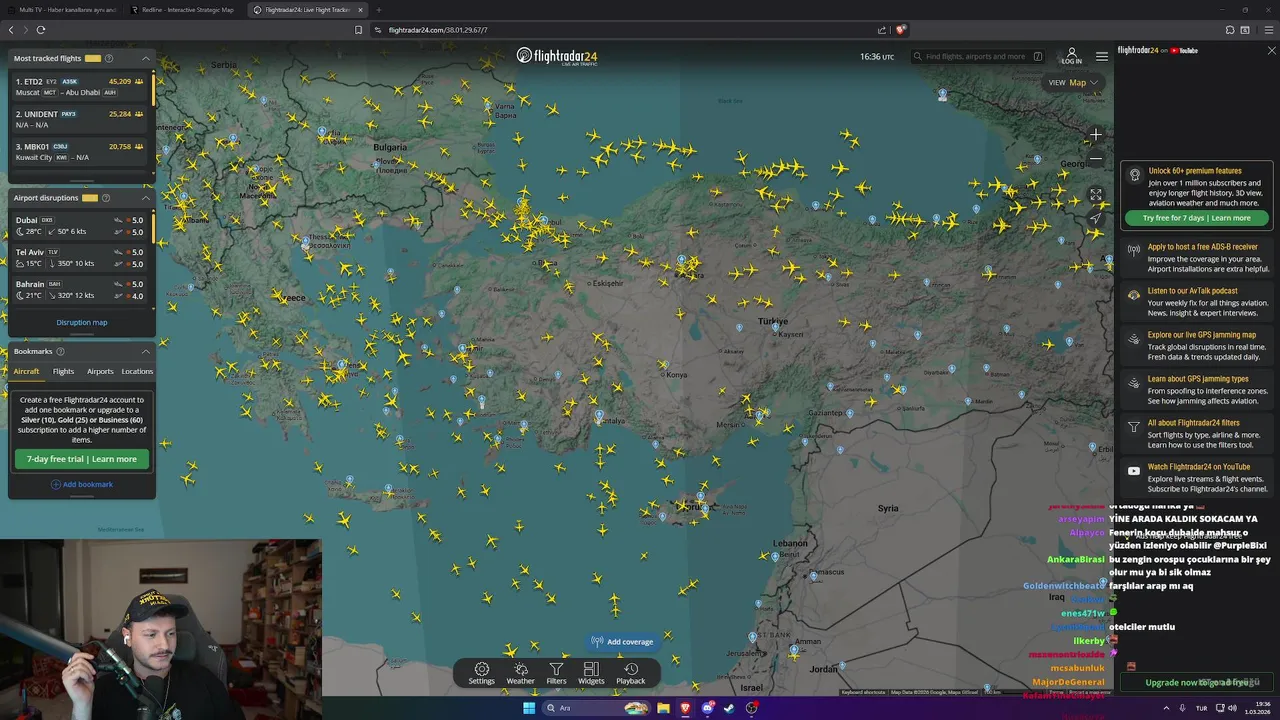Bookmark this page in address bar
Screen dimensions: 1280x720
[358, 30]
